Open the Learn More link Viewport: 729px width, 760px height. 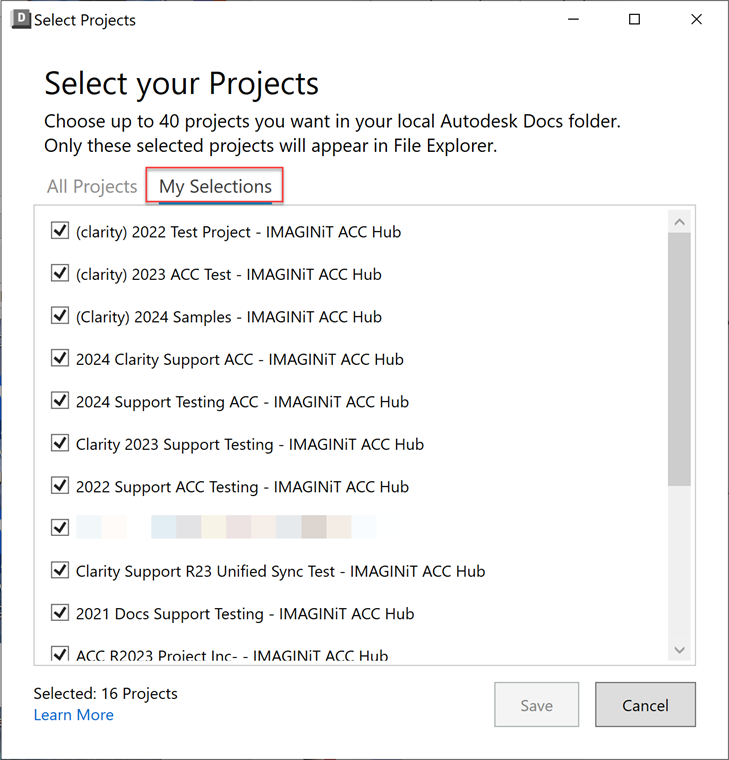tap(73, 715)
